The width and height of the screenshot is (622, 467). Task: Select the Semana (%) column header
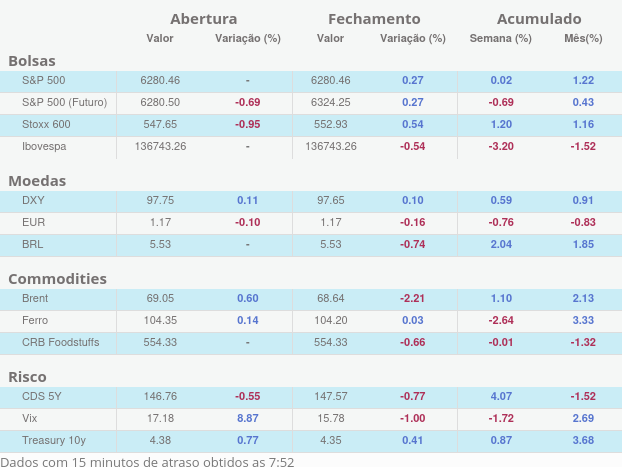click(501, 39)
